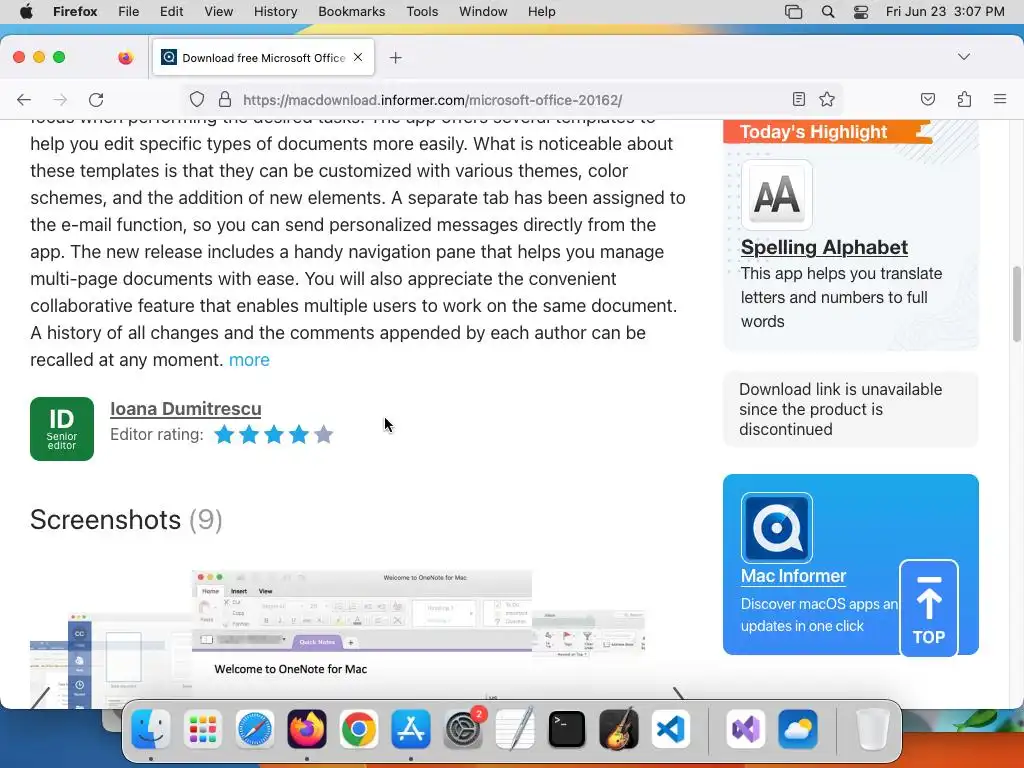Open the OneNote welcome screenshot thumbnail
This screenshot has height=768, width=1024.
pyautogui.click(x=362, y=637)
